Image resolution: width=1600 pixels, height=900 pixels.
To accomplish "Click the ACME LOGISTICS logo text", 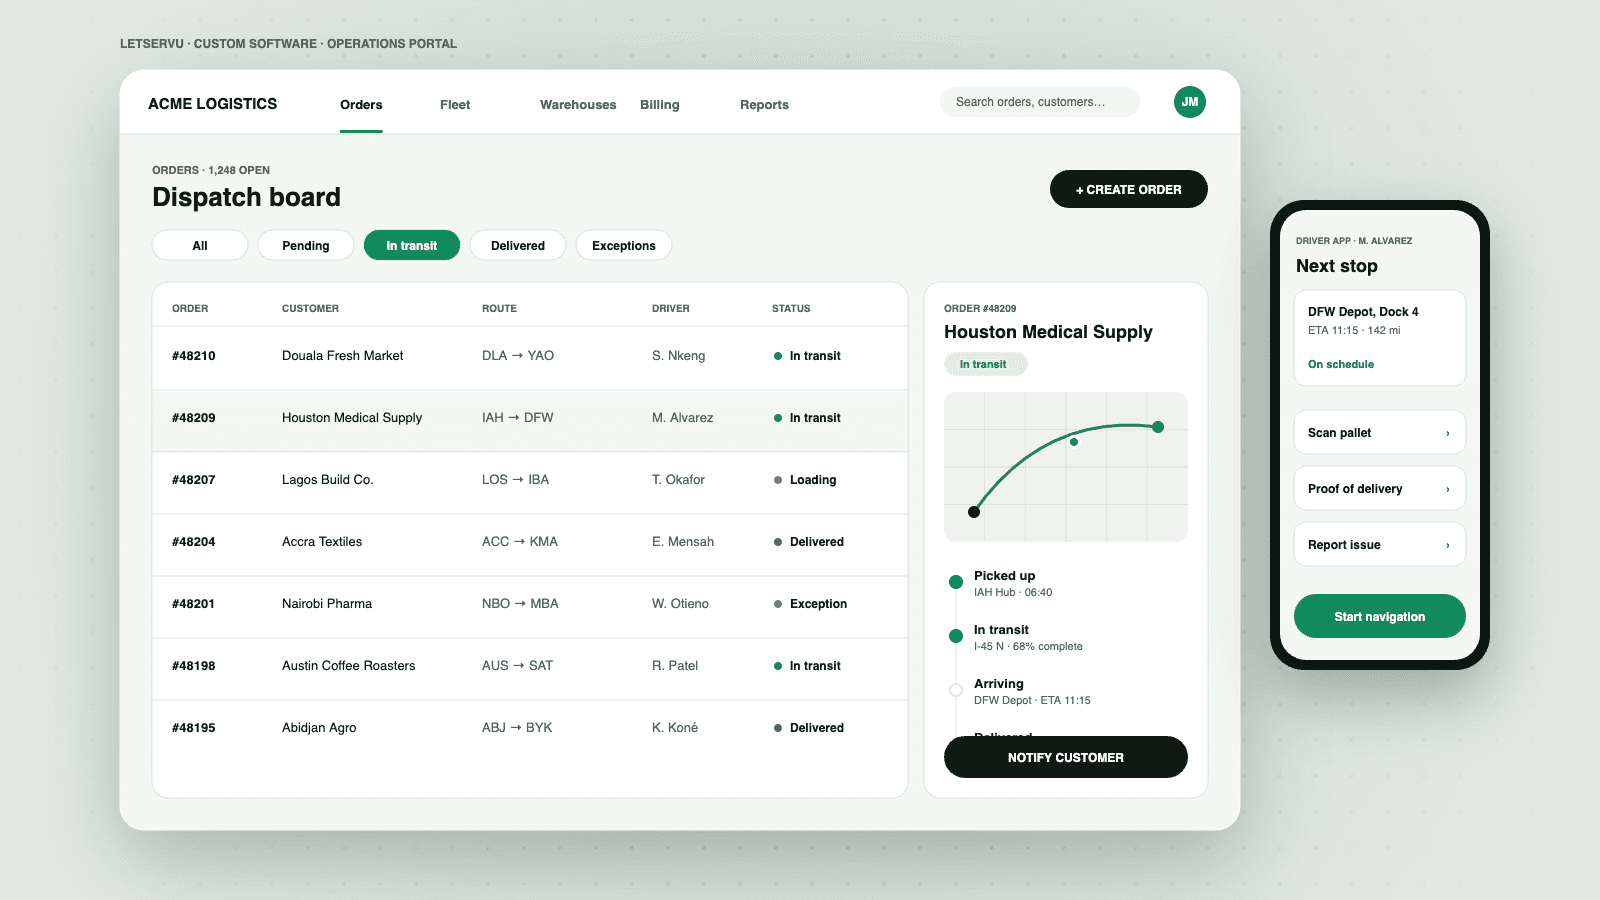I will point(213,104).
